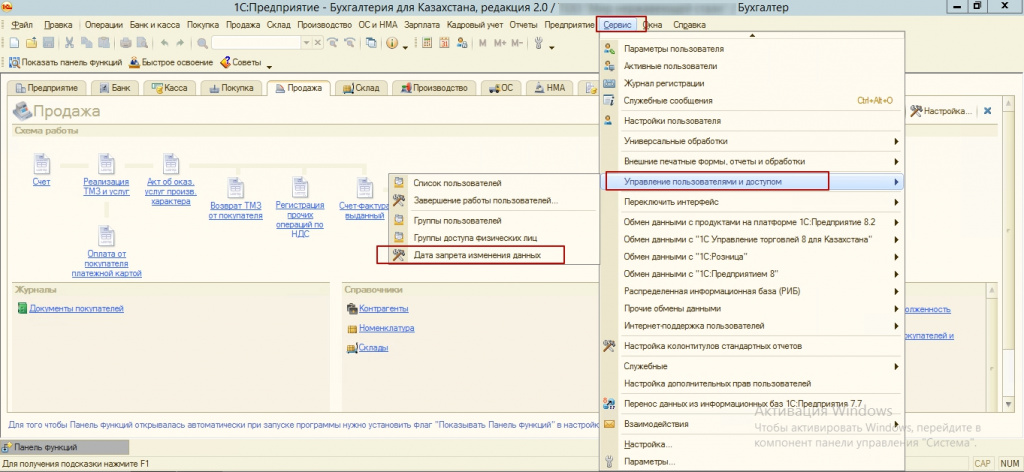Click icon beside Журнал регистрации menu item
Image resolution: width=1024 pixels, height=472 pixels.
pyautogui.click(x=610, y=84)
